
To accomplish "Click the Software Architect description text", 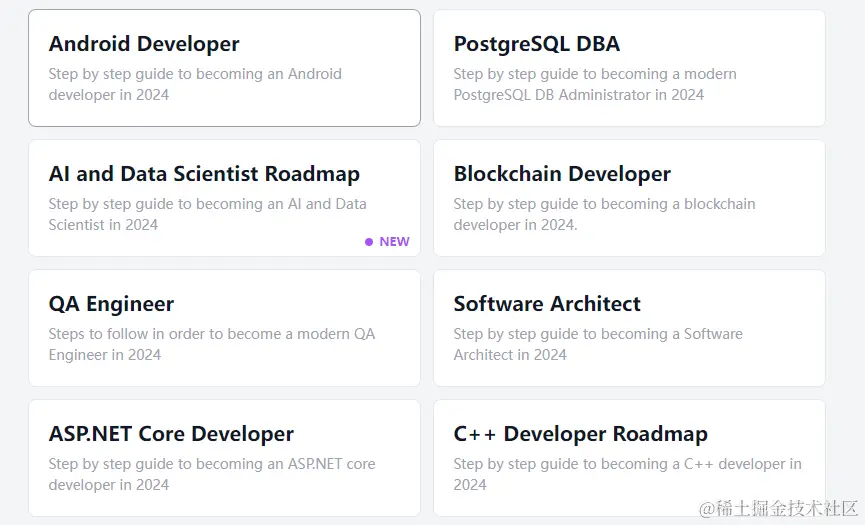I will [x=598, y=344].
